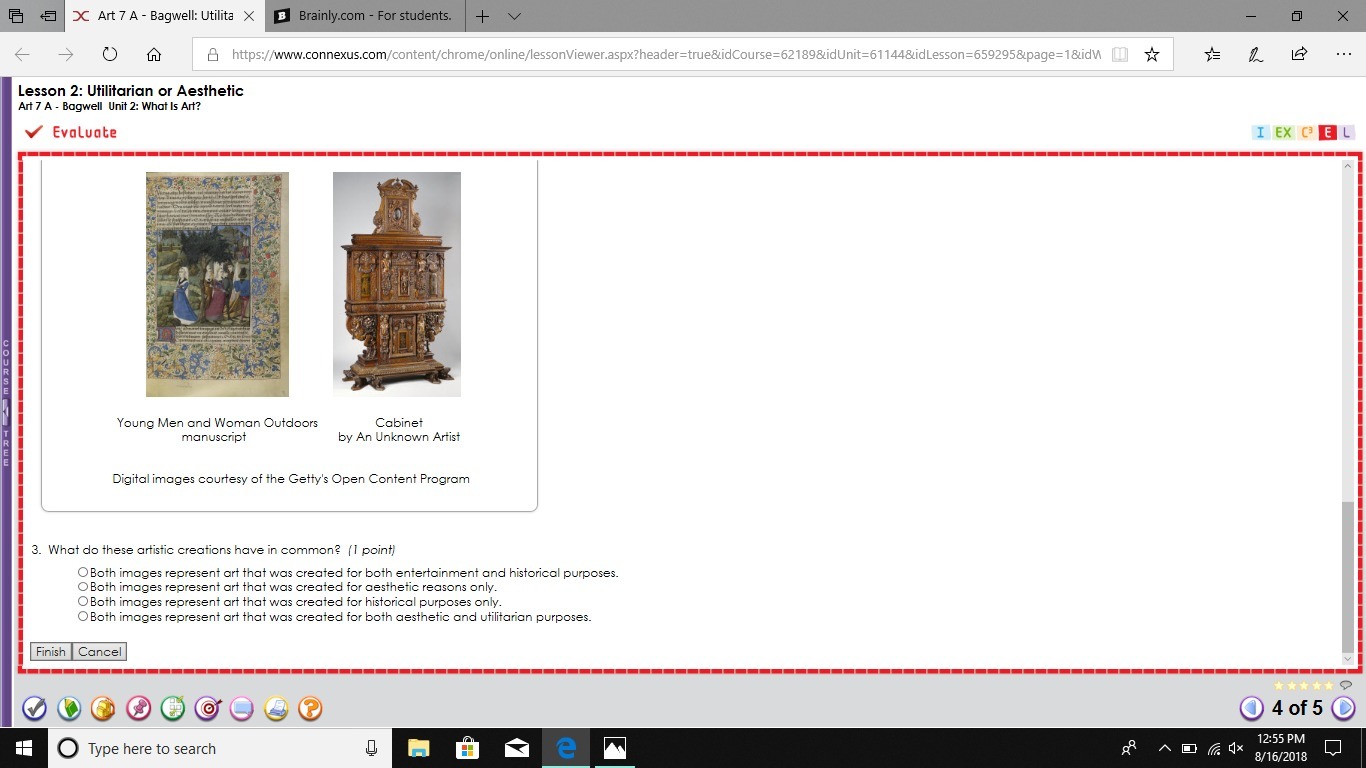This screenshot has width=1366, height=768.
Task: Open the browser Settings and more menu
Action: [x=1343, y=54]
